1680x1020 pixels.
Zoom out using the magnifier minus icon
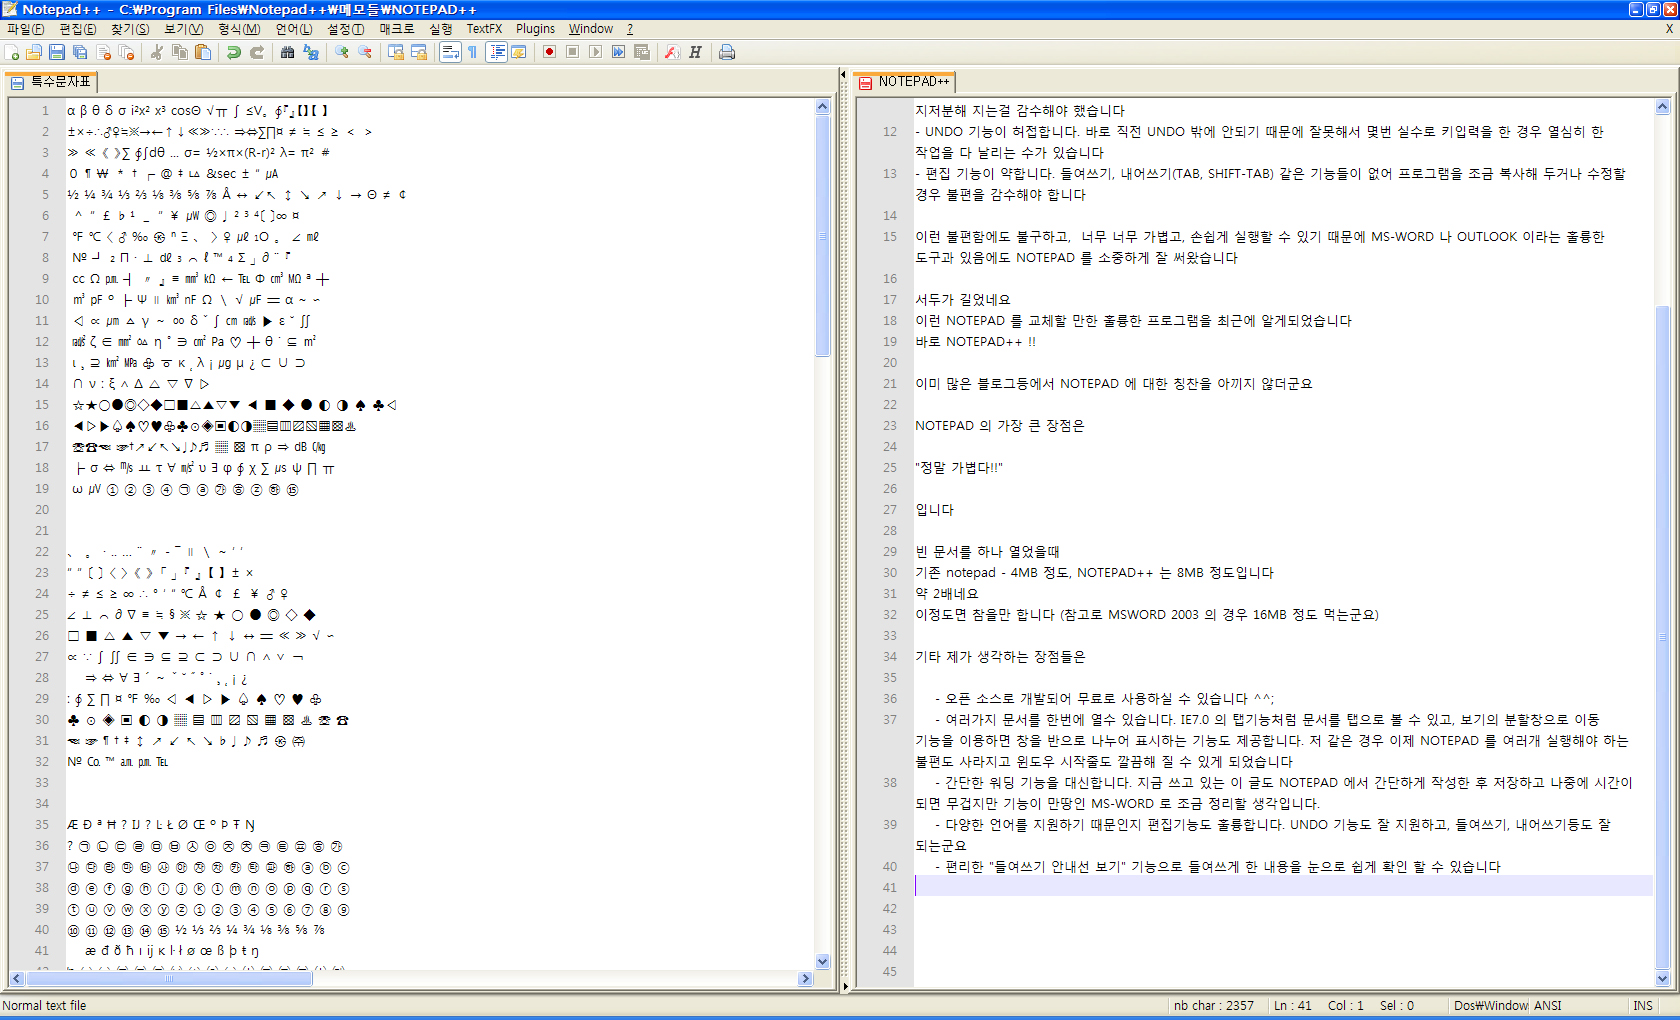365,52
